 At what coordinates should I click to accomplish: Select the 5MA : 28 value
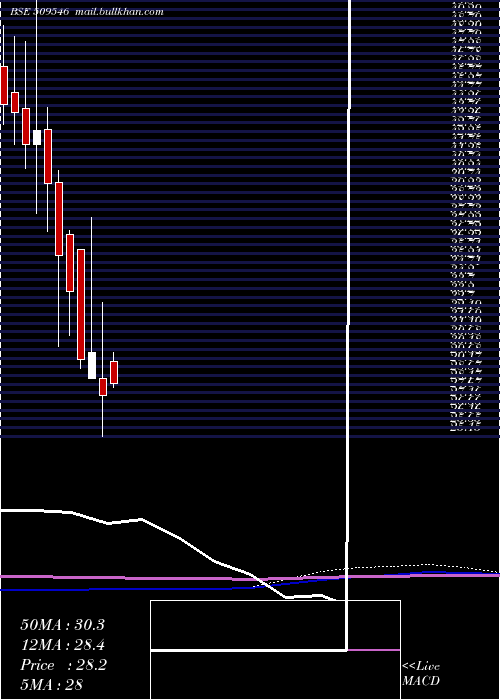click(52, 685)
